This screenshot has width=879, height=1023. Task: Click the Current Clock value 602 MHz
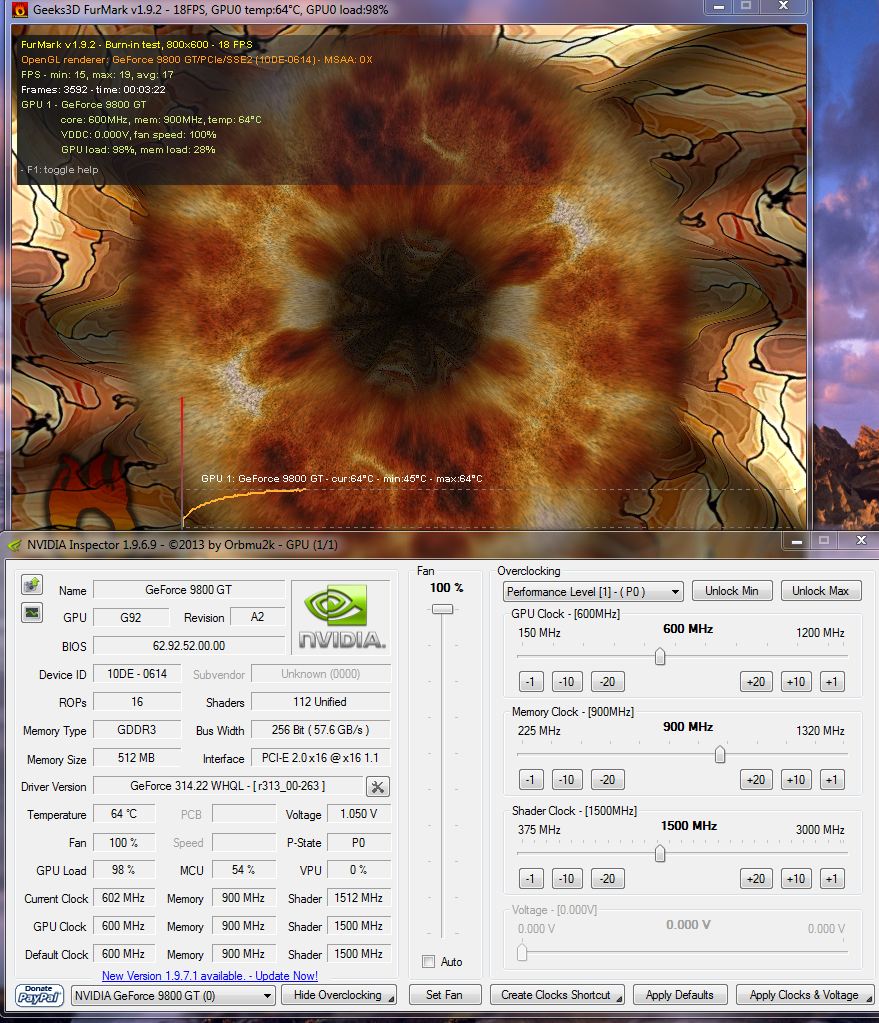point(124,898)
